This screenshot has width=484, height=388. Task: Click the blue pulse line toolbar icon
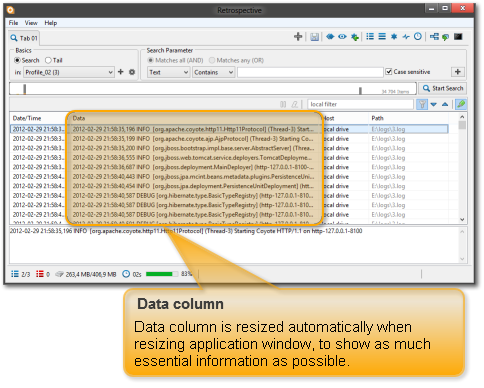(406, 37)
